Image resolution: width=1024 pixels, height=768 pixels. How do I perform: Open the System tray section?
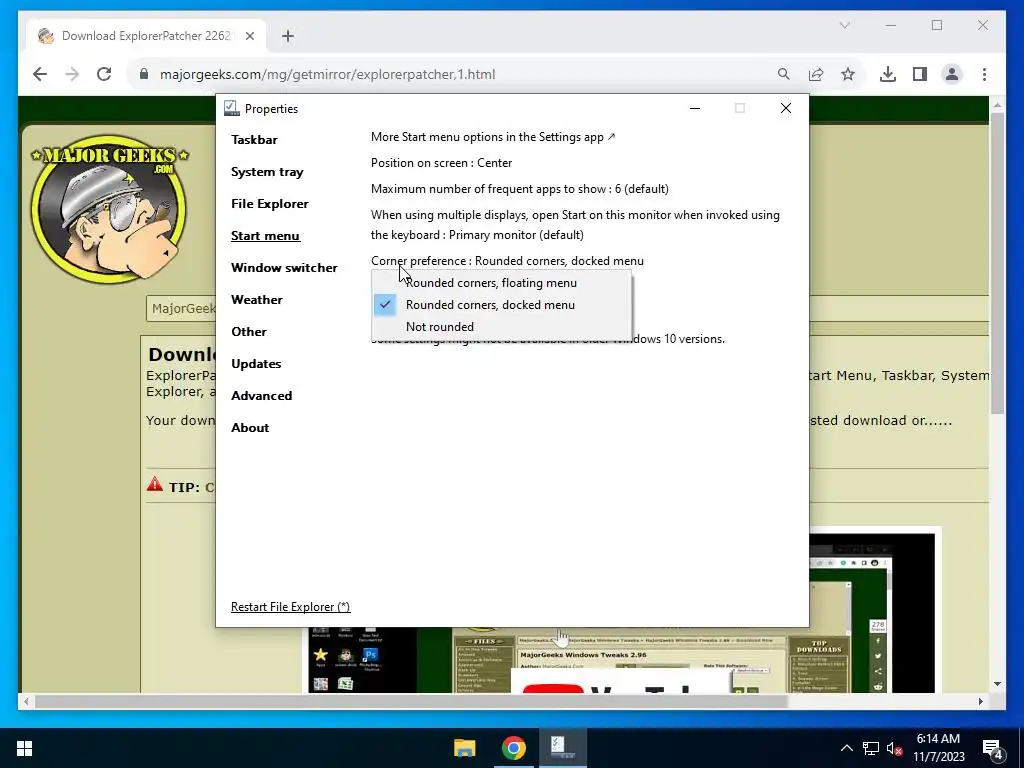coord(267,172)
